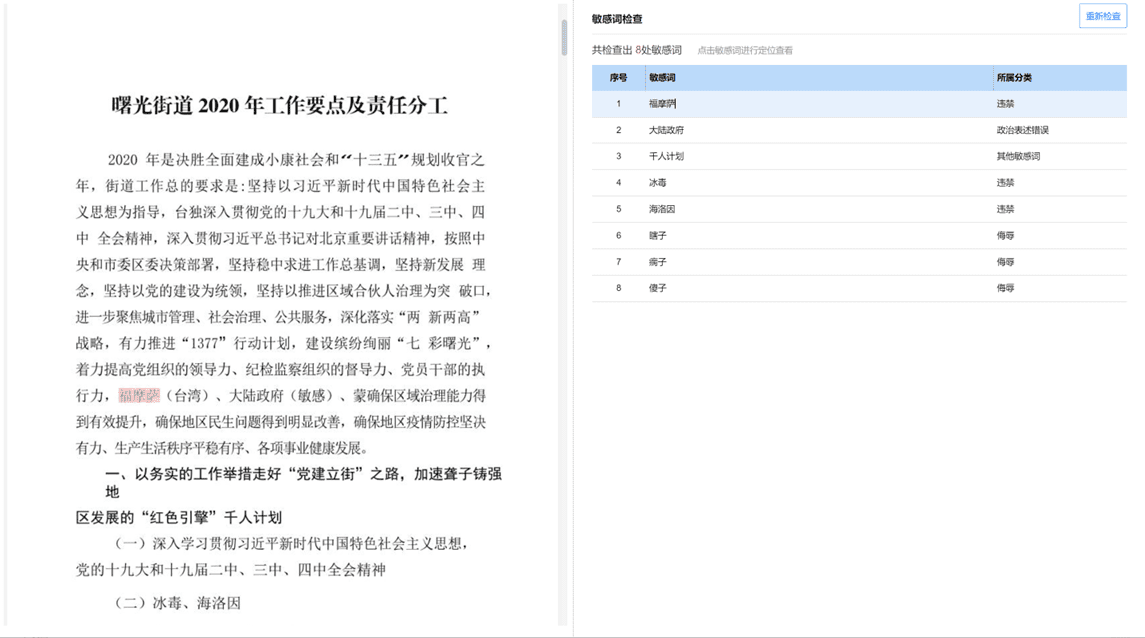Image resolution: width=1145 pixels, height=638 pixels.
Task: Click the document title 曙光街道2020年工作要点及责任分工
Action: 280,106
